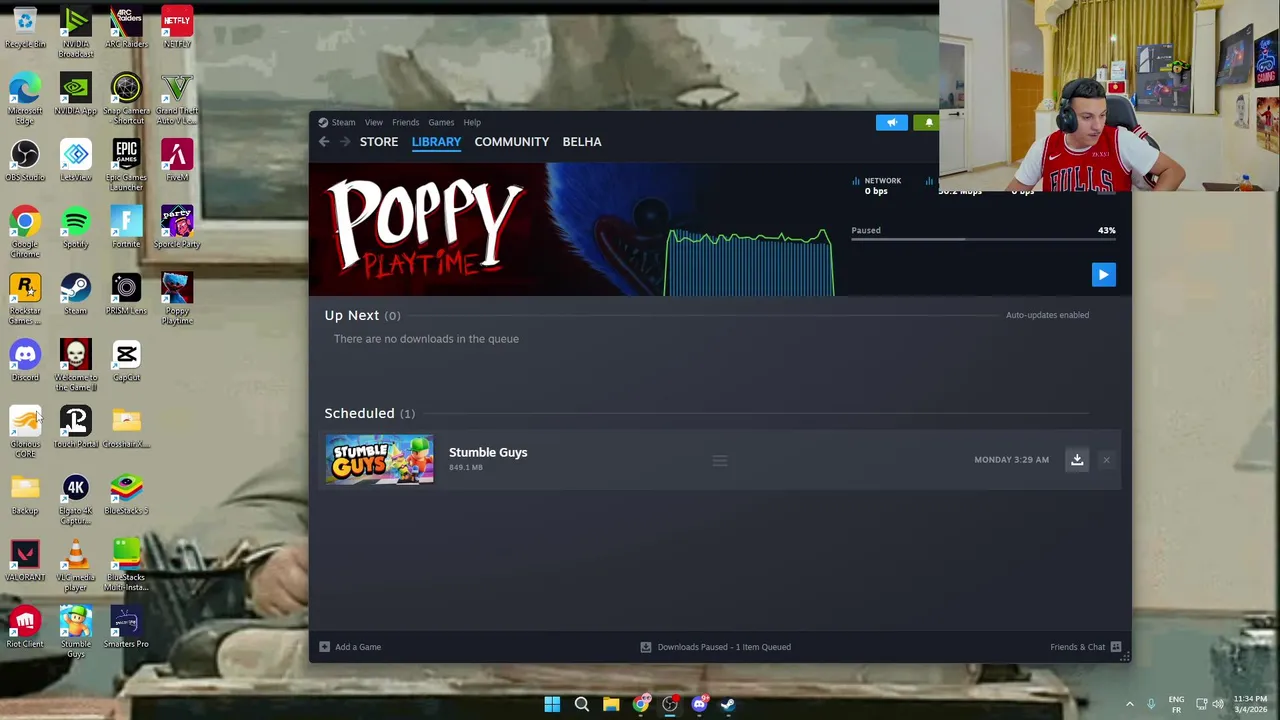Open the Windows Start button

click(x=552, y=704)
